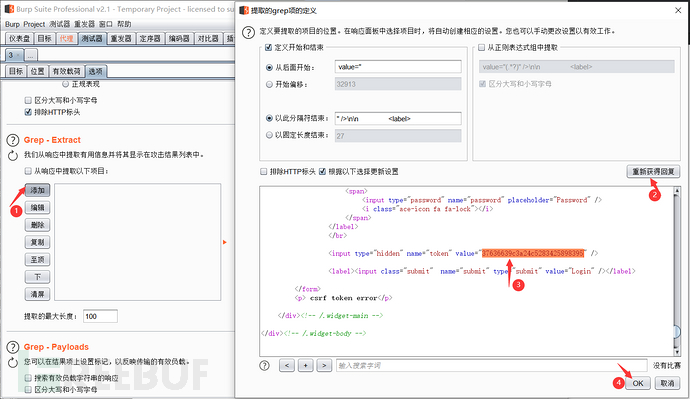The height and width of the screenshot is (399, 690).
Task: Click the plus button in search bar
Action: 305,366
